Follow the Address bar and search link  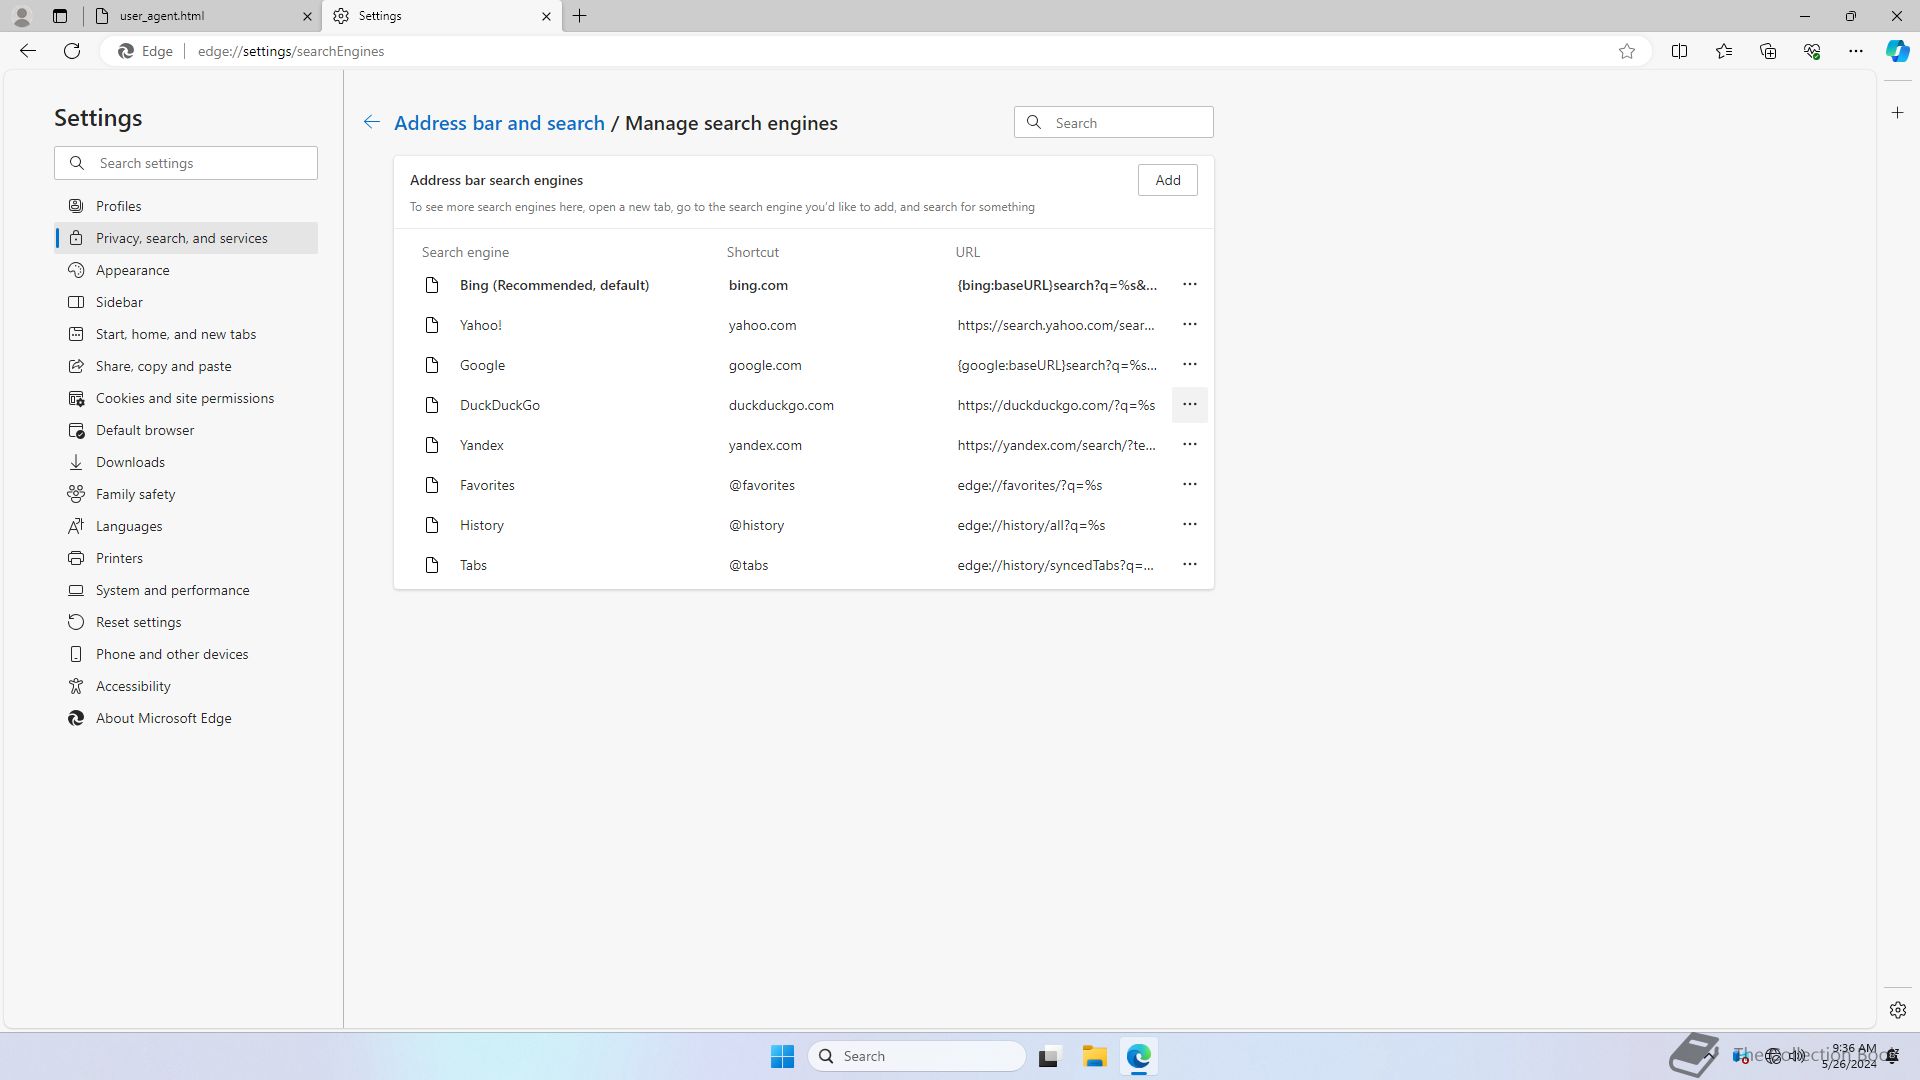[x=499, y=123]
